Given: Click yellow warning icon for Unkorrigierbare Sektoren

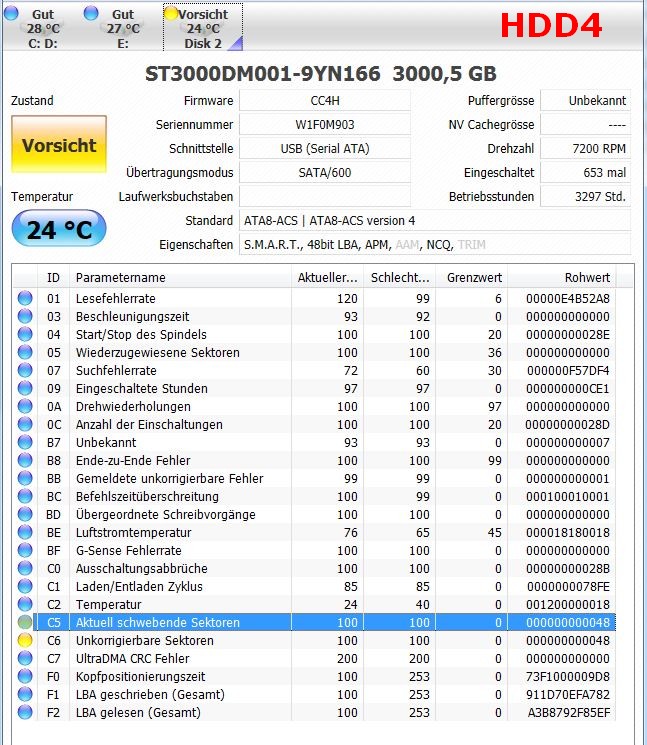Looking at the screenshot, I should 25,640.
